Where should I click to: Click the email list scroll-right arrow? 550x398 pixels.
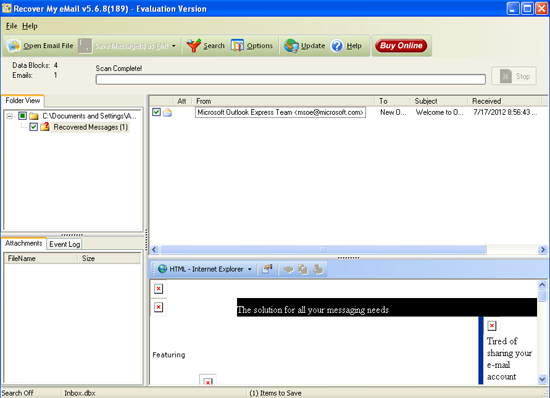(543, 250)
